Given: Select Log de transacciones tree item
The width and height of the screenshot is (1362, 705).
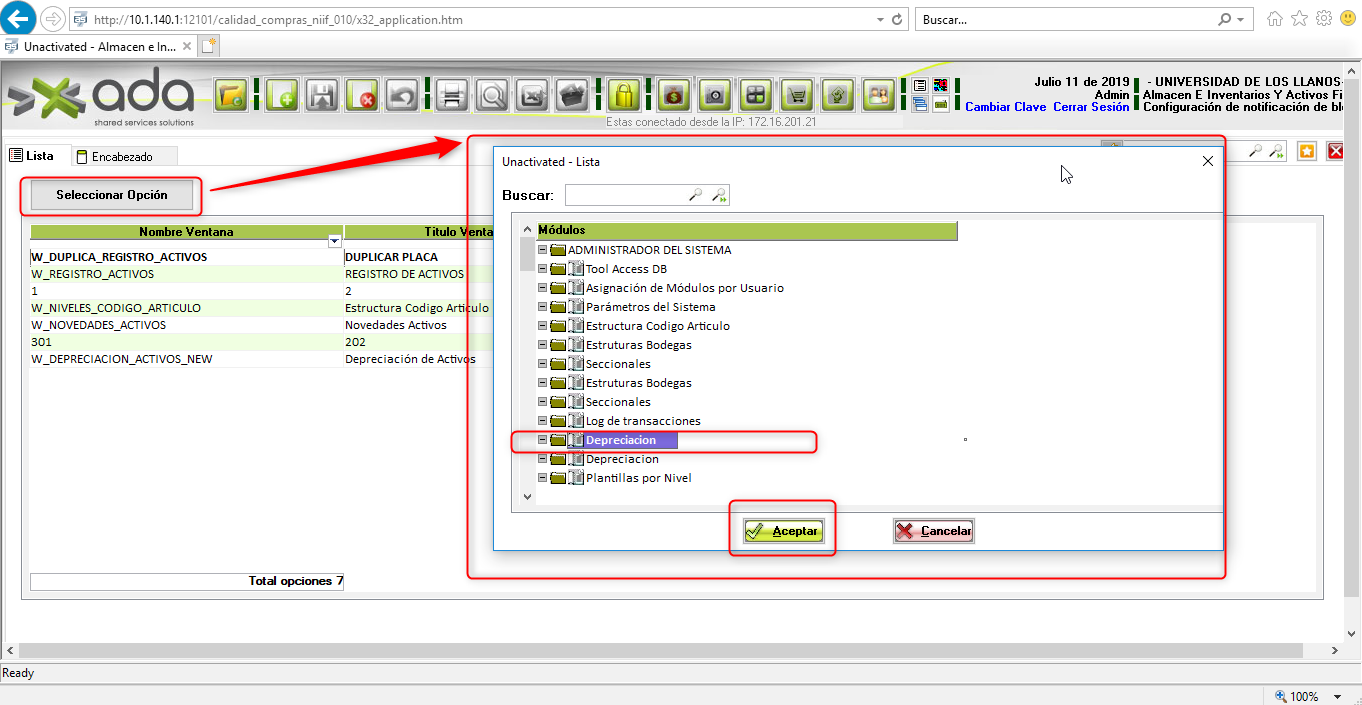Looking at the screenshot, I should pyautogui.click(x=643, y=421).
